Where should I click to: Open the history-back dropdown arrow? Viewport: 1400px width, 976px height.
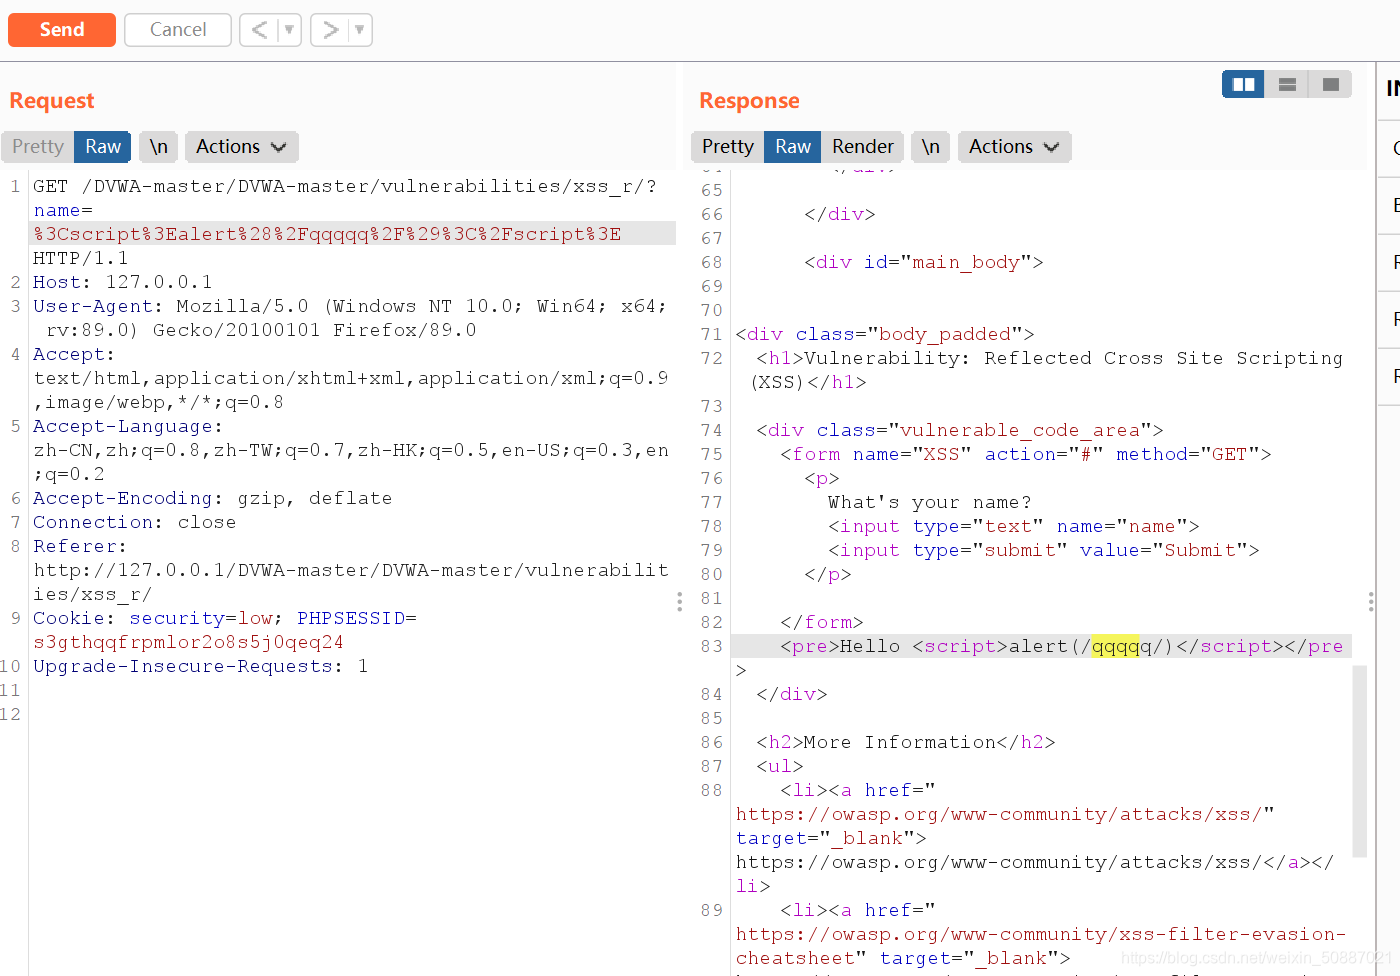[289, 30]
